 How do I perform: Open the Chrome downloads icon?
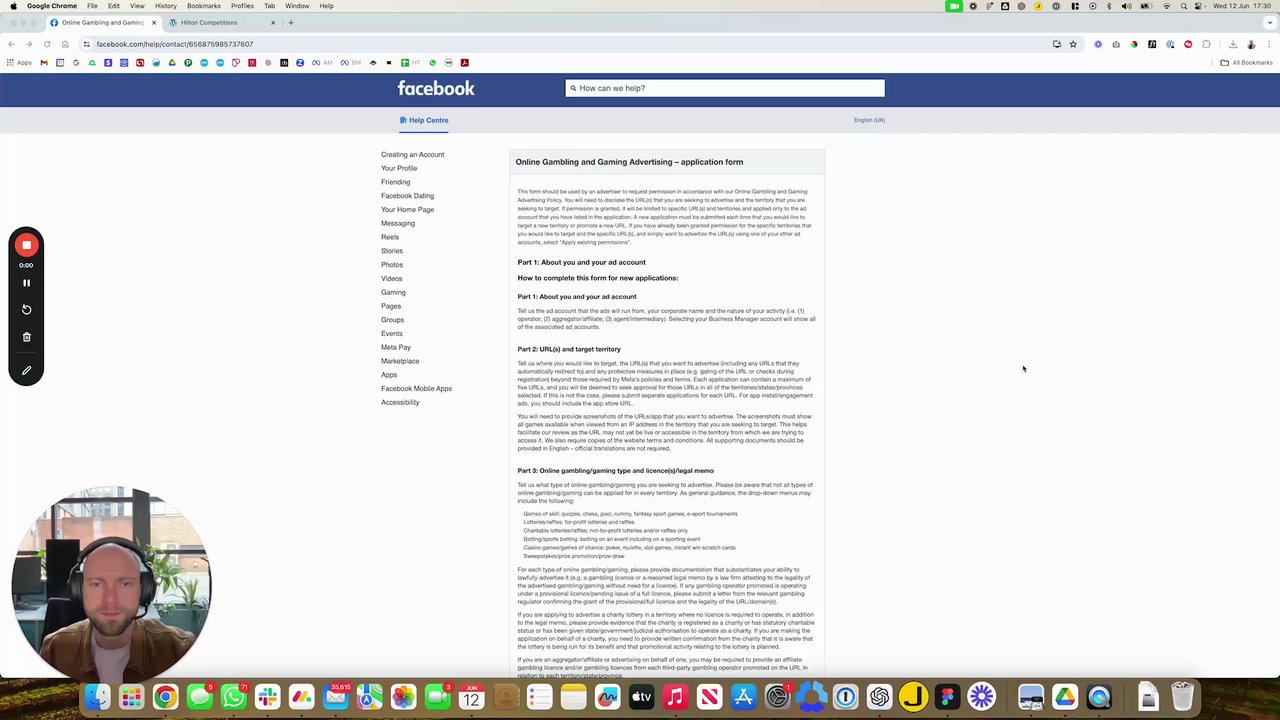pyautogui.click(x=1233, y=44)
